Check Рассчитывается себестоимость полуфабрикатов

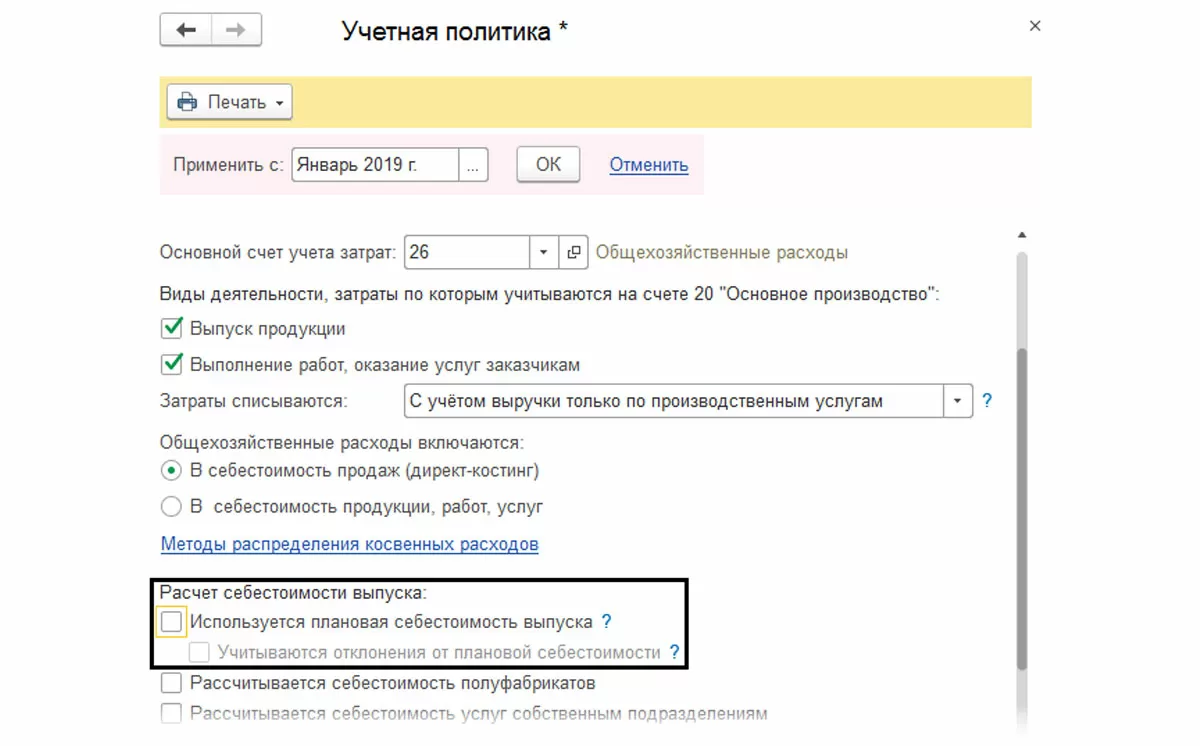[x=172, y=683]
